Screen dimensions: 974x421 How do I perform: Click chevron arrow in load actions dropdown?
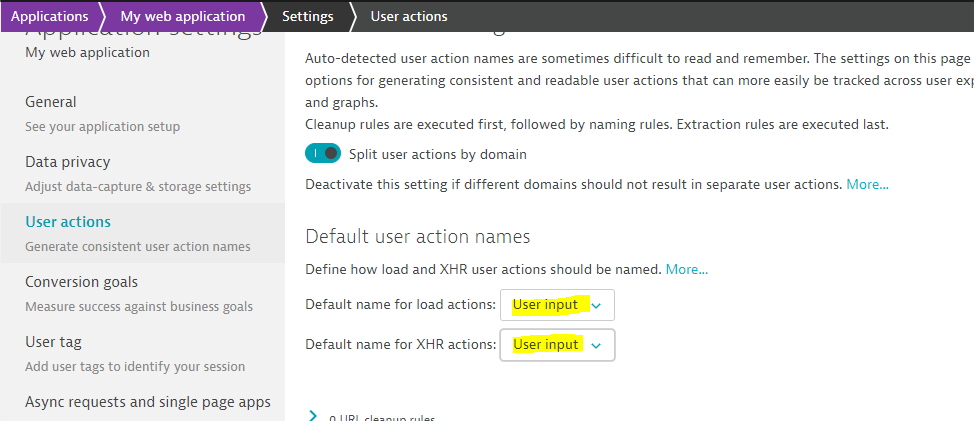coord(596,306)
